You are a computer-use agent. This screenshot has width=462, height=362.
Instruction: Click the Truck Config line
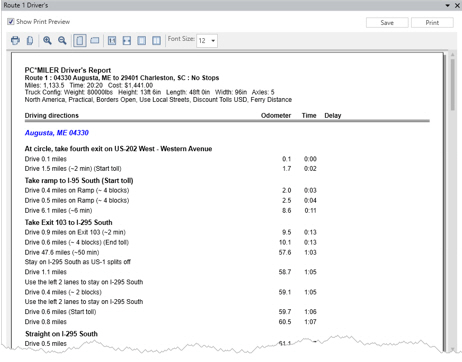[x=149, y=92]
